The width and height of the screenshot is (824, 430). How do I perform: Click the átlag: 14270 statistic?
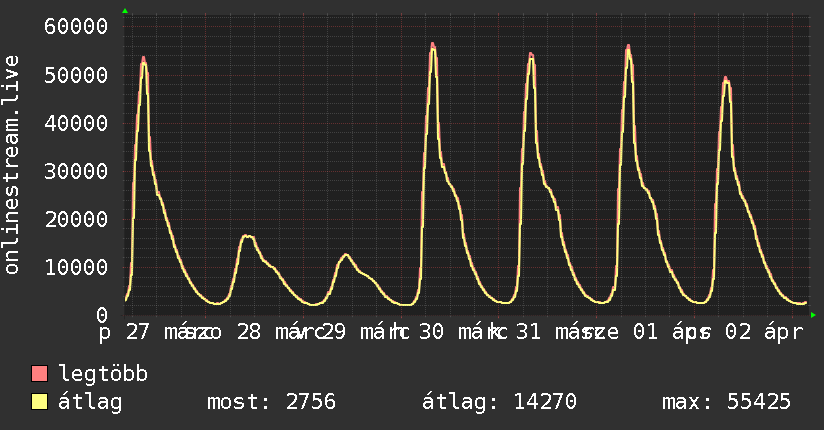coord(499,402)
